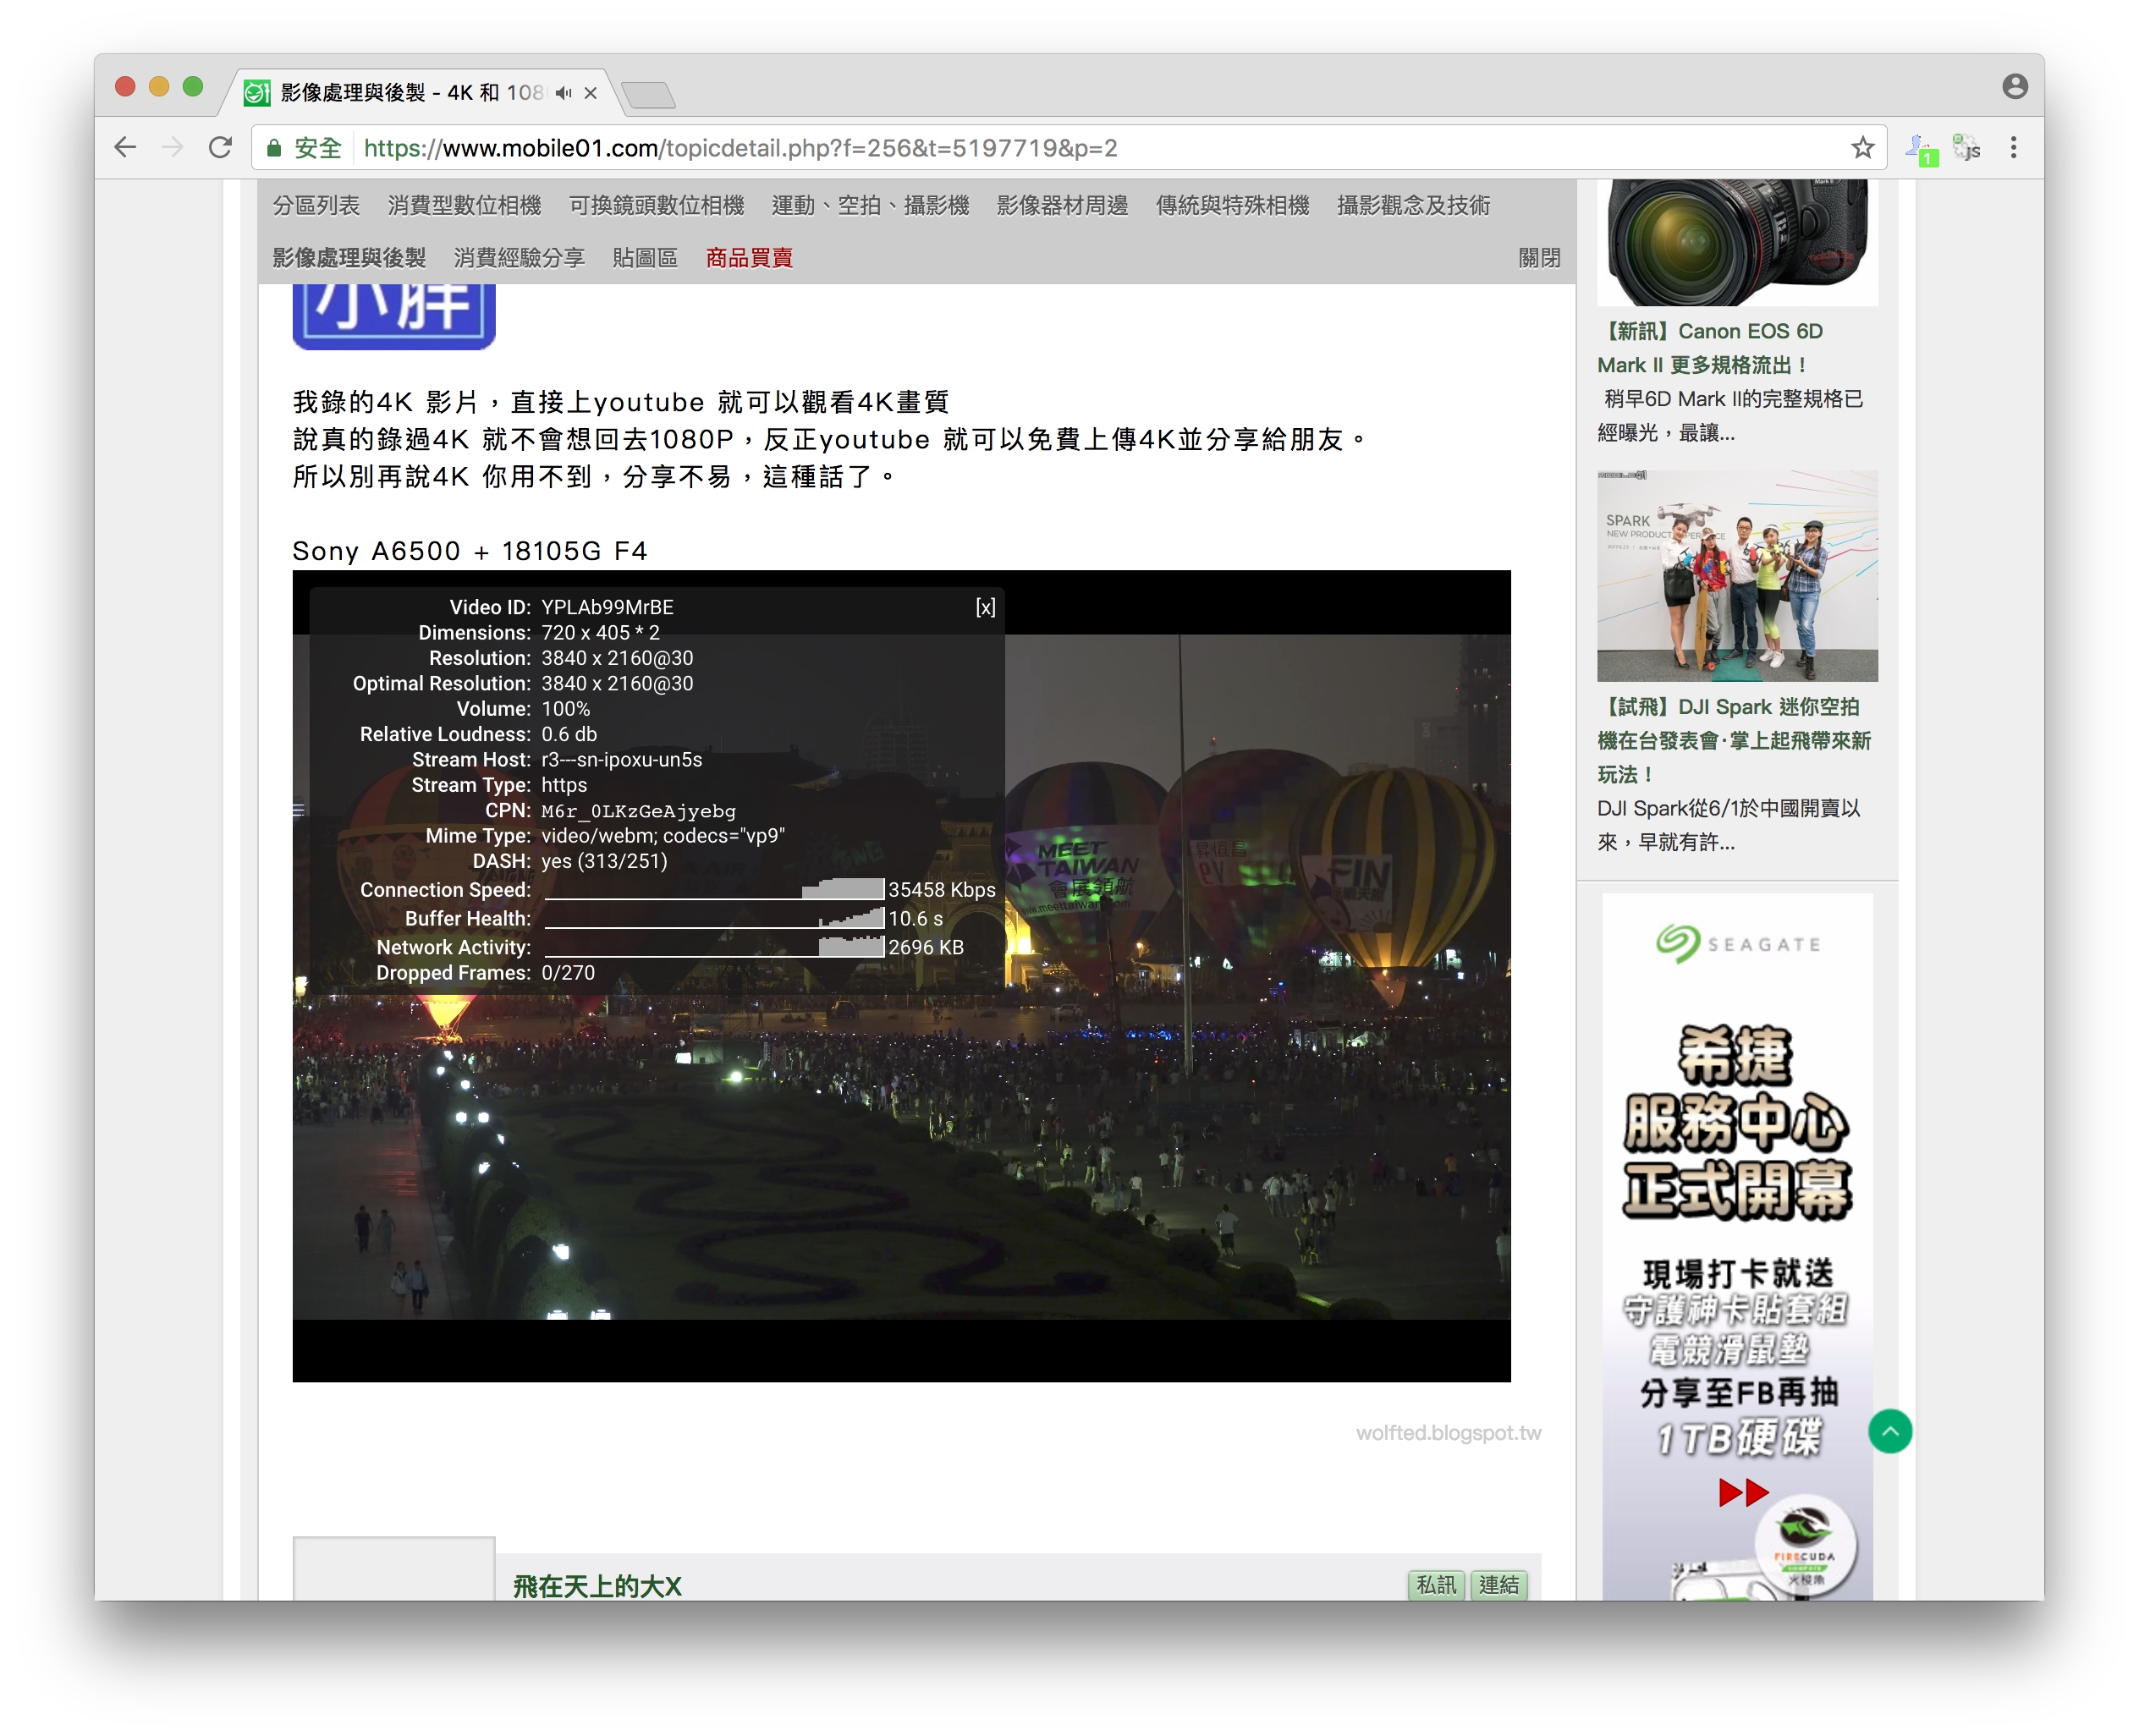Open the 貼圖區 category
Image resolution: width=2139 pixels, height=1736 pixels.
pyautogui.click(x=645, y=258)
